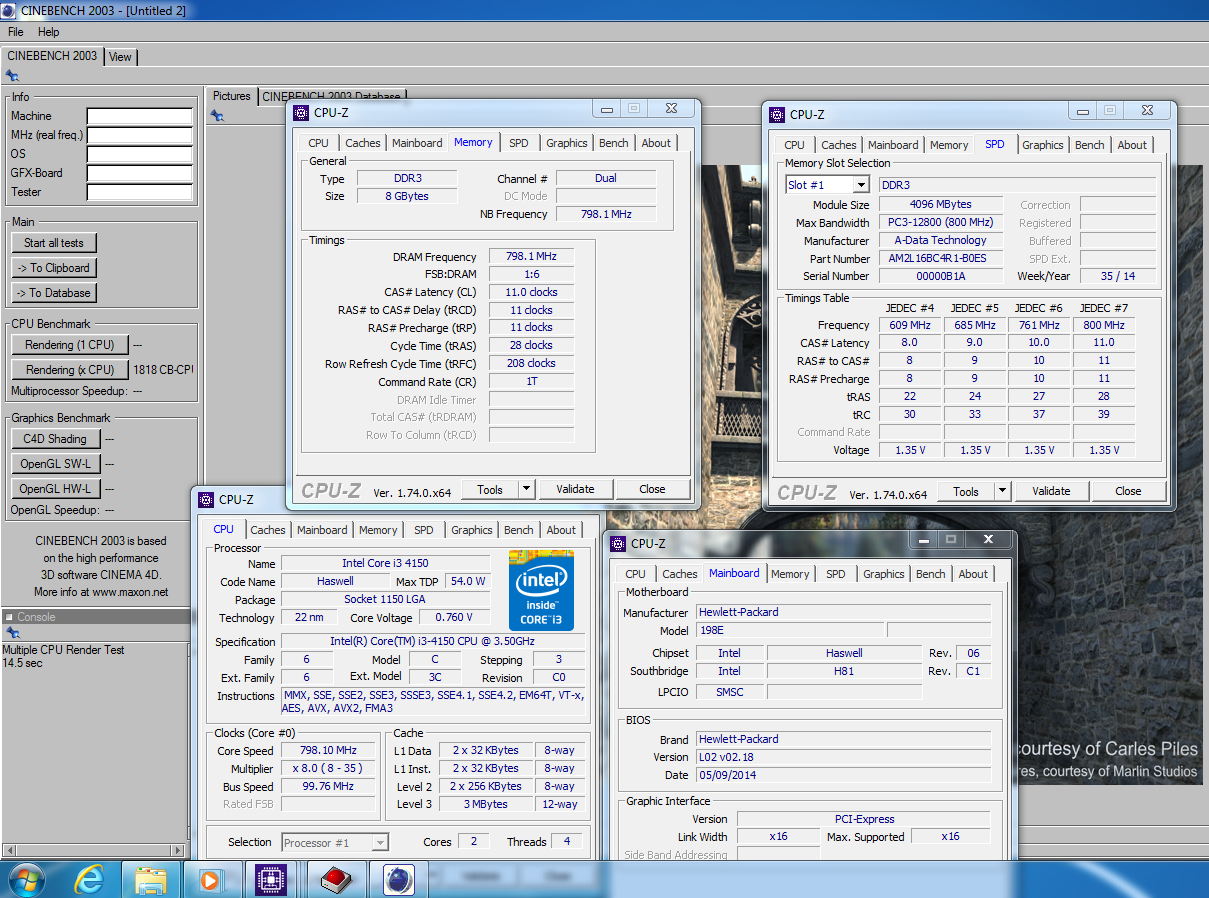Image resolution: width=1209 pixels, height=898 pixels.
Task: Click the Console panel header icon
Action: (9, 617)
